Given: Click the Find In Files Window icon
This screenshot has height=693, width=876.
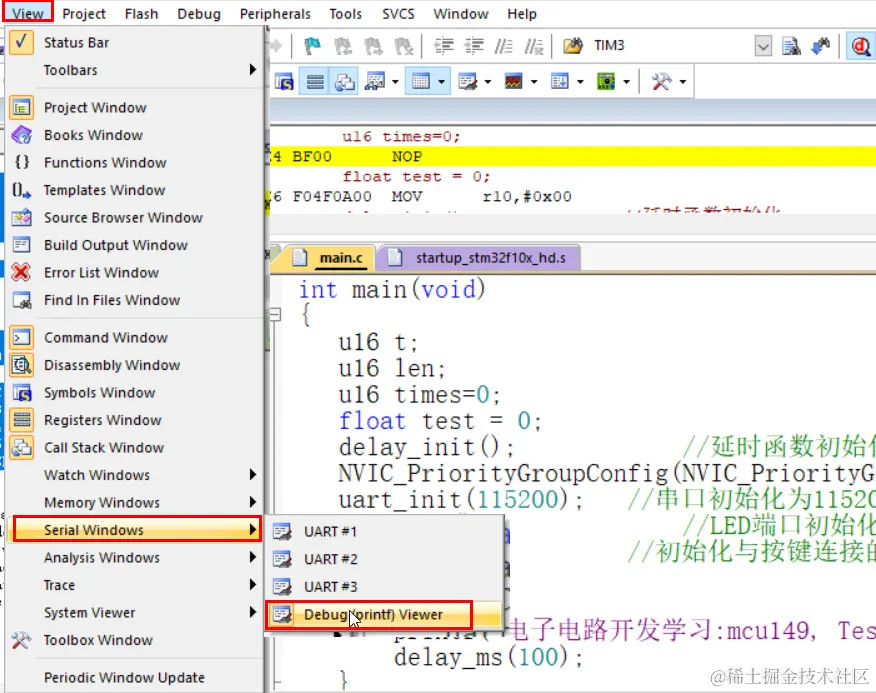Looking at the screenshot, I should (21, 300).
